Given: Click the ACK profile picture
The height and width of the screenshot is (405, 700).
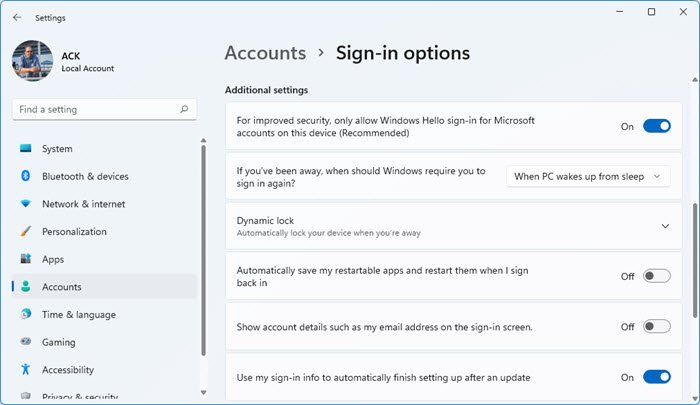Looking at the screenshot, I should pos(32,60).
